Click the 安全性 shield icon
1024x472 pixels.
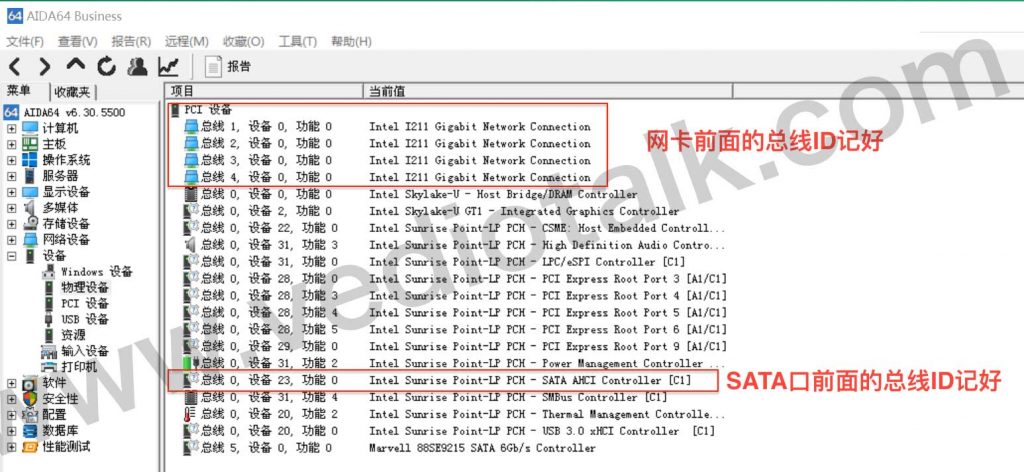tap(30, 399)
